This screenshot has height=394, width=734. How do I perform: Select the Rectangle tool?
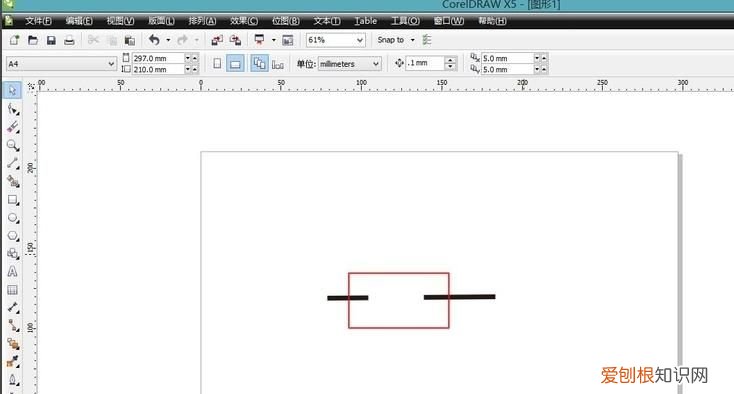[13, 200]
